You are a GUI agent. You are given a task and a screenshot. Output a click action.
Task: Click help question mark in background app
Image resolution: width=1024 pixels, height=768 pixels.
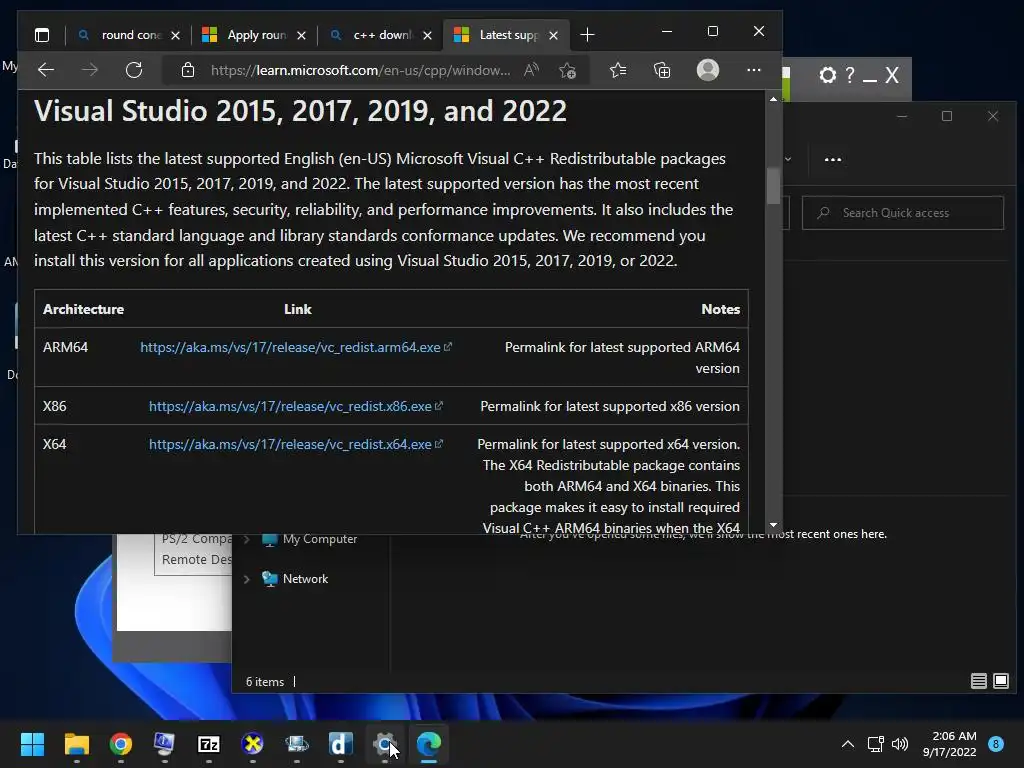click(850, 75)
